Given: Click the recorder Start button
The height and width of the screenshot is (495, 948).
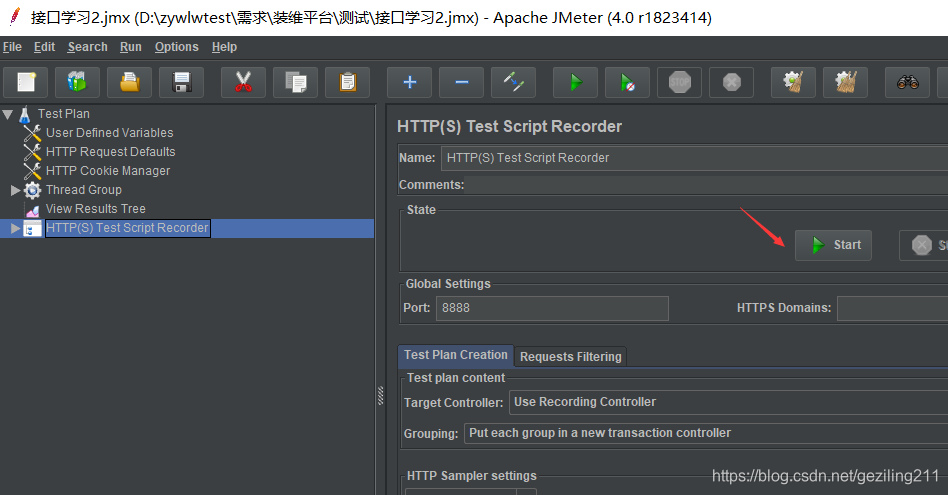Looking at the screenshot, I should pyautogui.click(x=833, y=245).
